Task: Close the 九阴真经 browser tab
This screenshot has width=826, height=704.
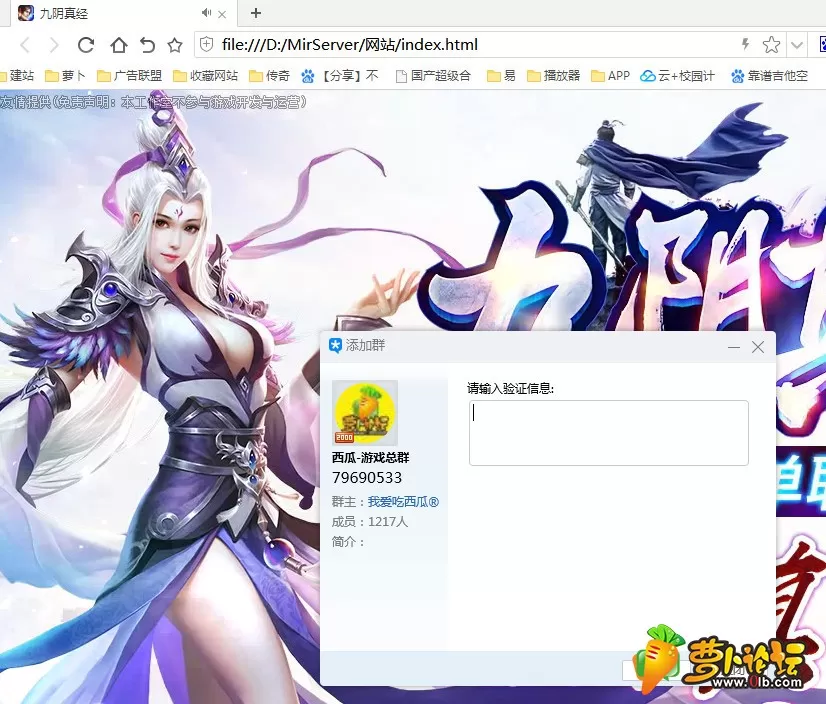Action: click(x=222, y=14)
